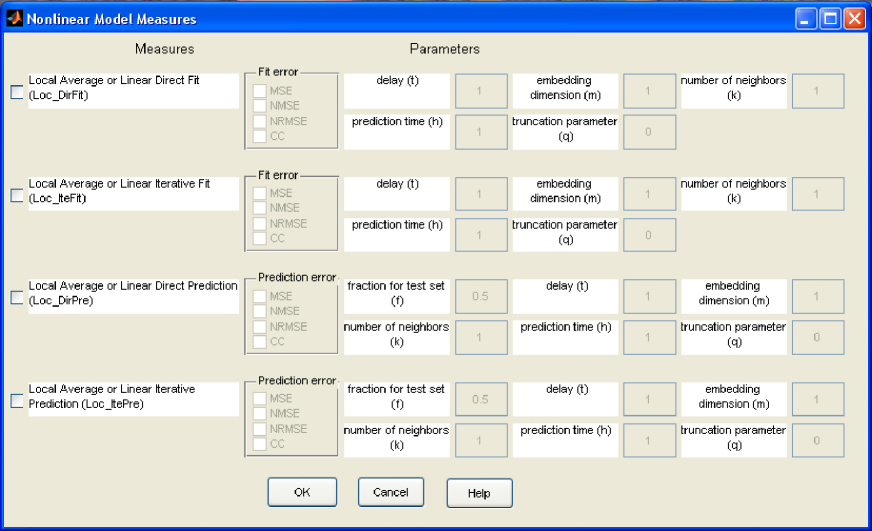Check CC under Loc_DirFit Fit error
The image size is (872, 531).
click(x=259, y=136)
